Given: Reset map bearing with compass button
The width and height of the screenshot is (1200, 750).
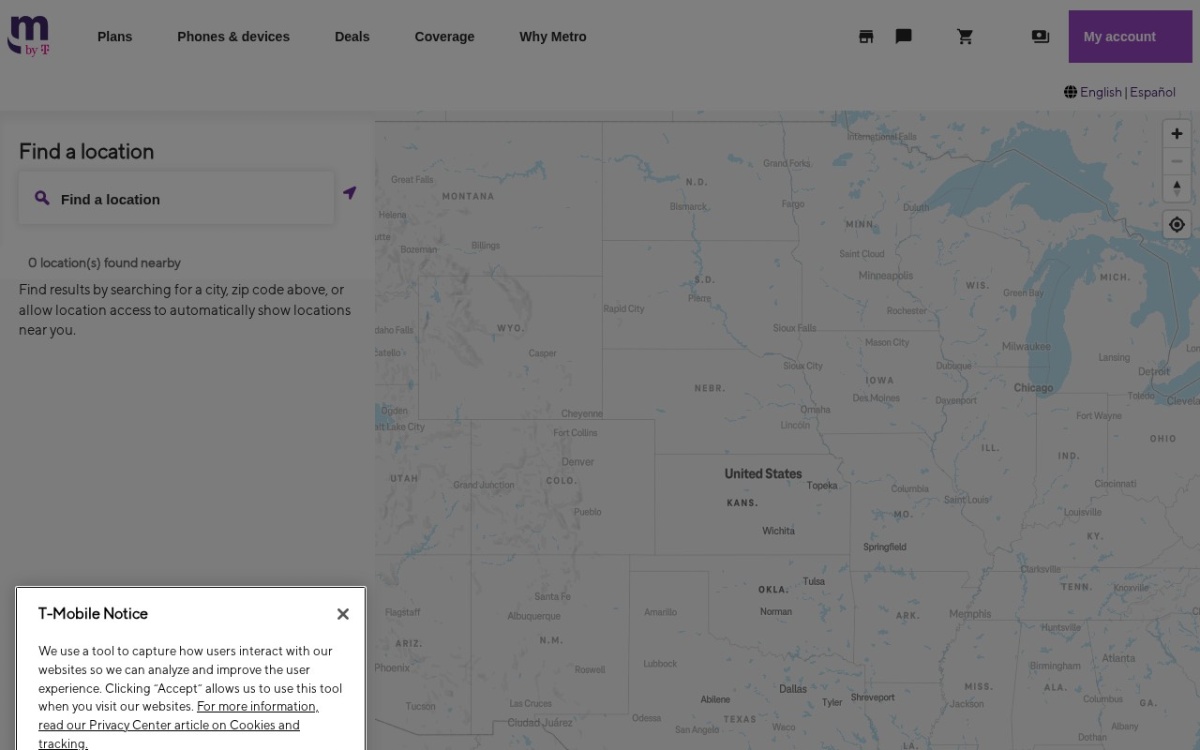Looking at the screenshot, I should click(x=1177, y=188).
